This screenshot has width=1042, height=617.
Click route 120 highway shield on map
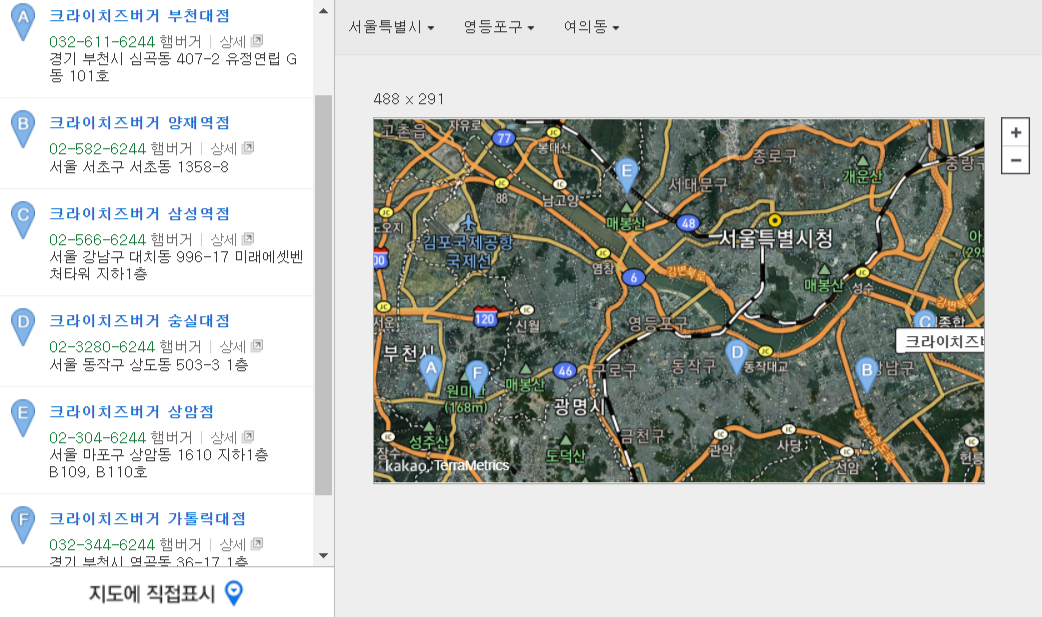tap(485, 316)
